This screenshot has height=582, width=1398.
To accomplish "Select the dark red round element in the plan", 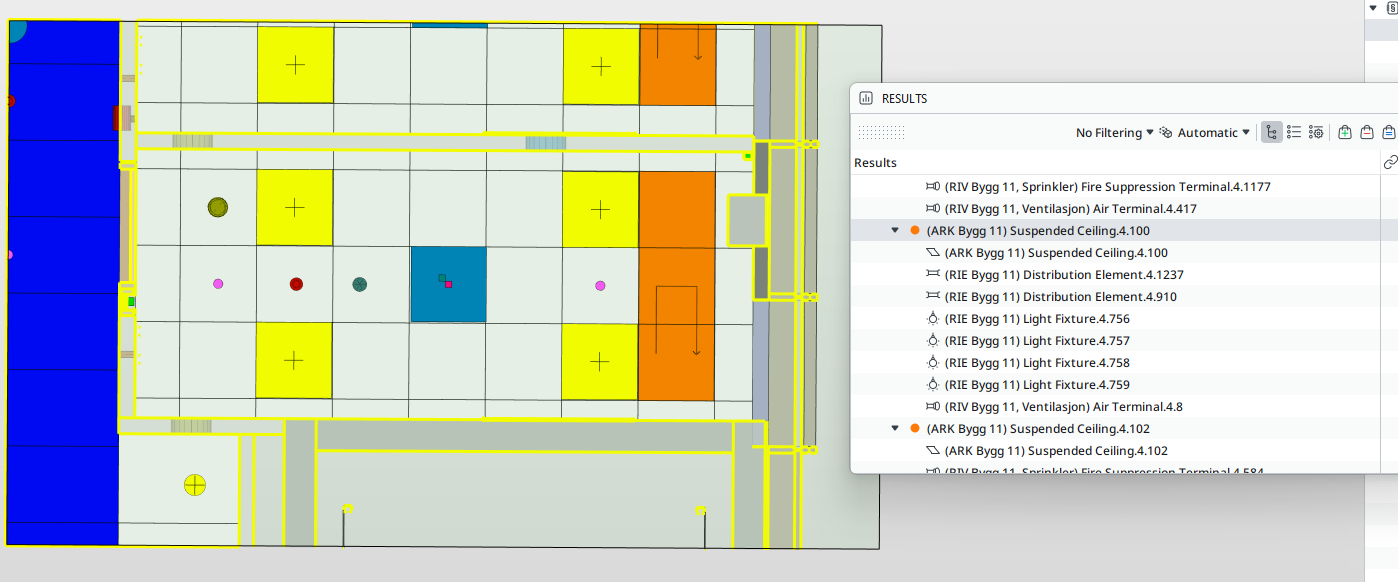I will [x=296, y=284].
